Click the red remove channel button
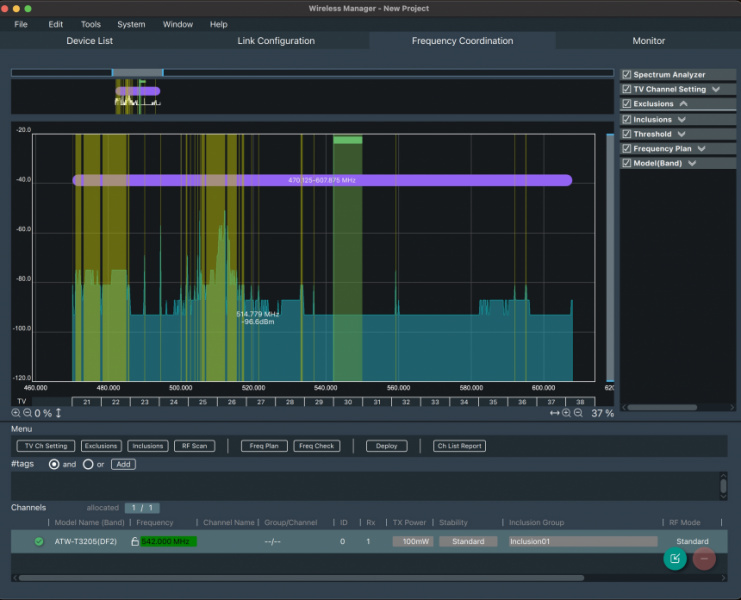 [704, 558]
